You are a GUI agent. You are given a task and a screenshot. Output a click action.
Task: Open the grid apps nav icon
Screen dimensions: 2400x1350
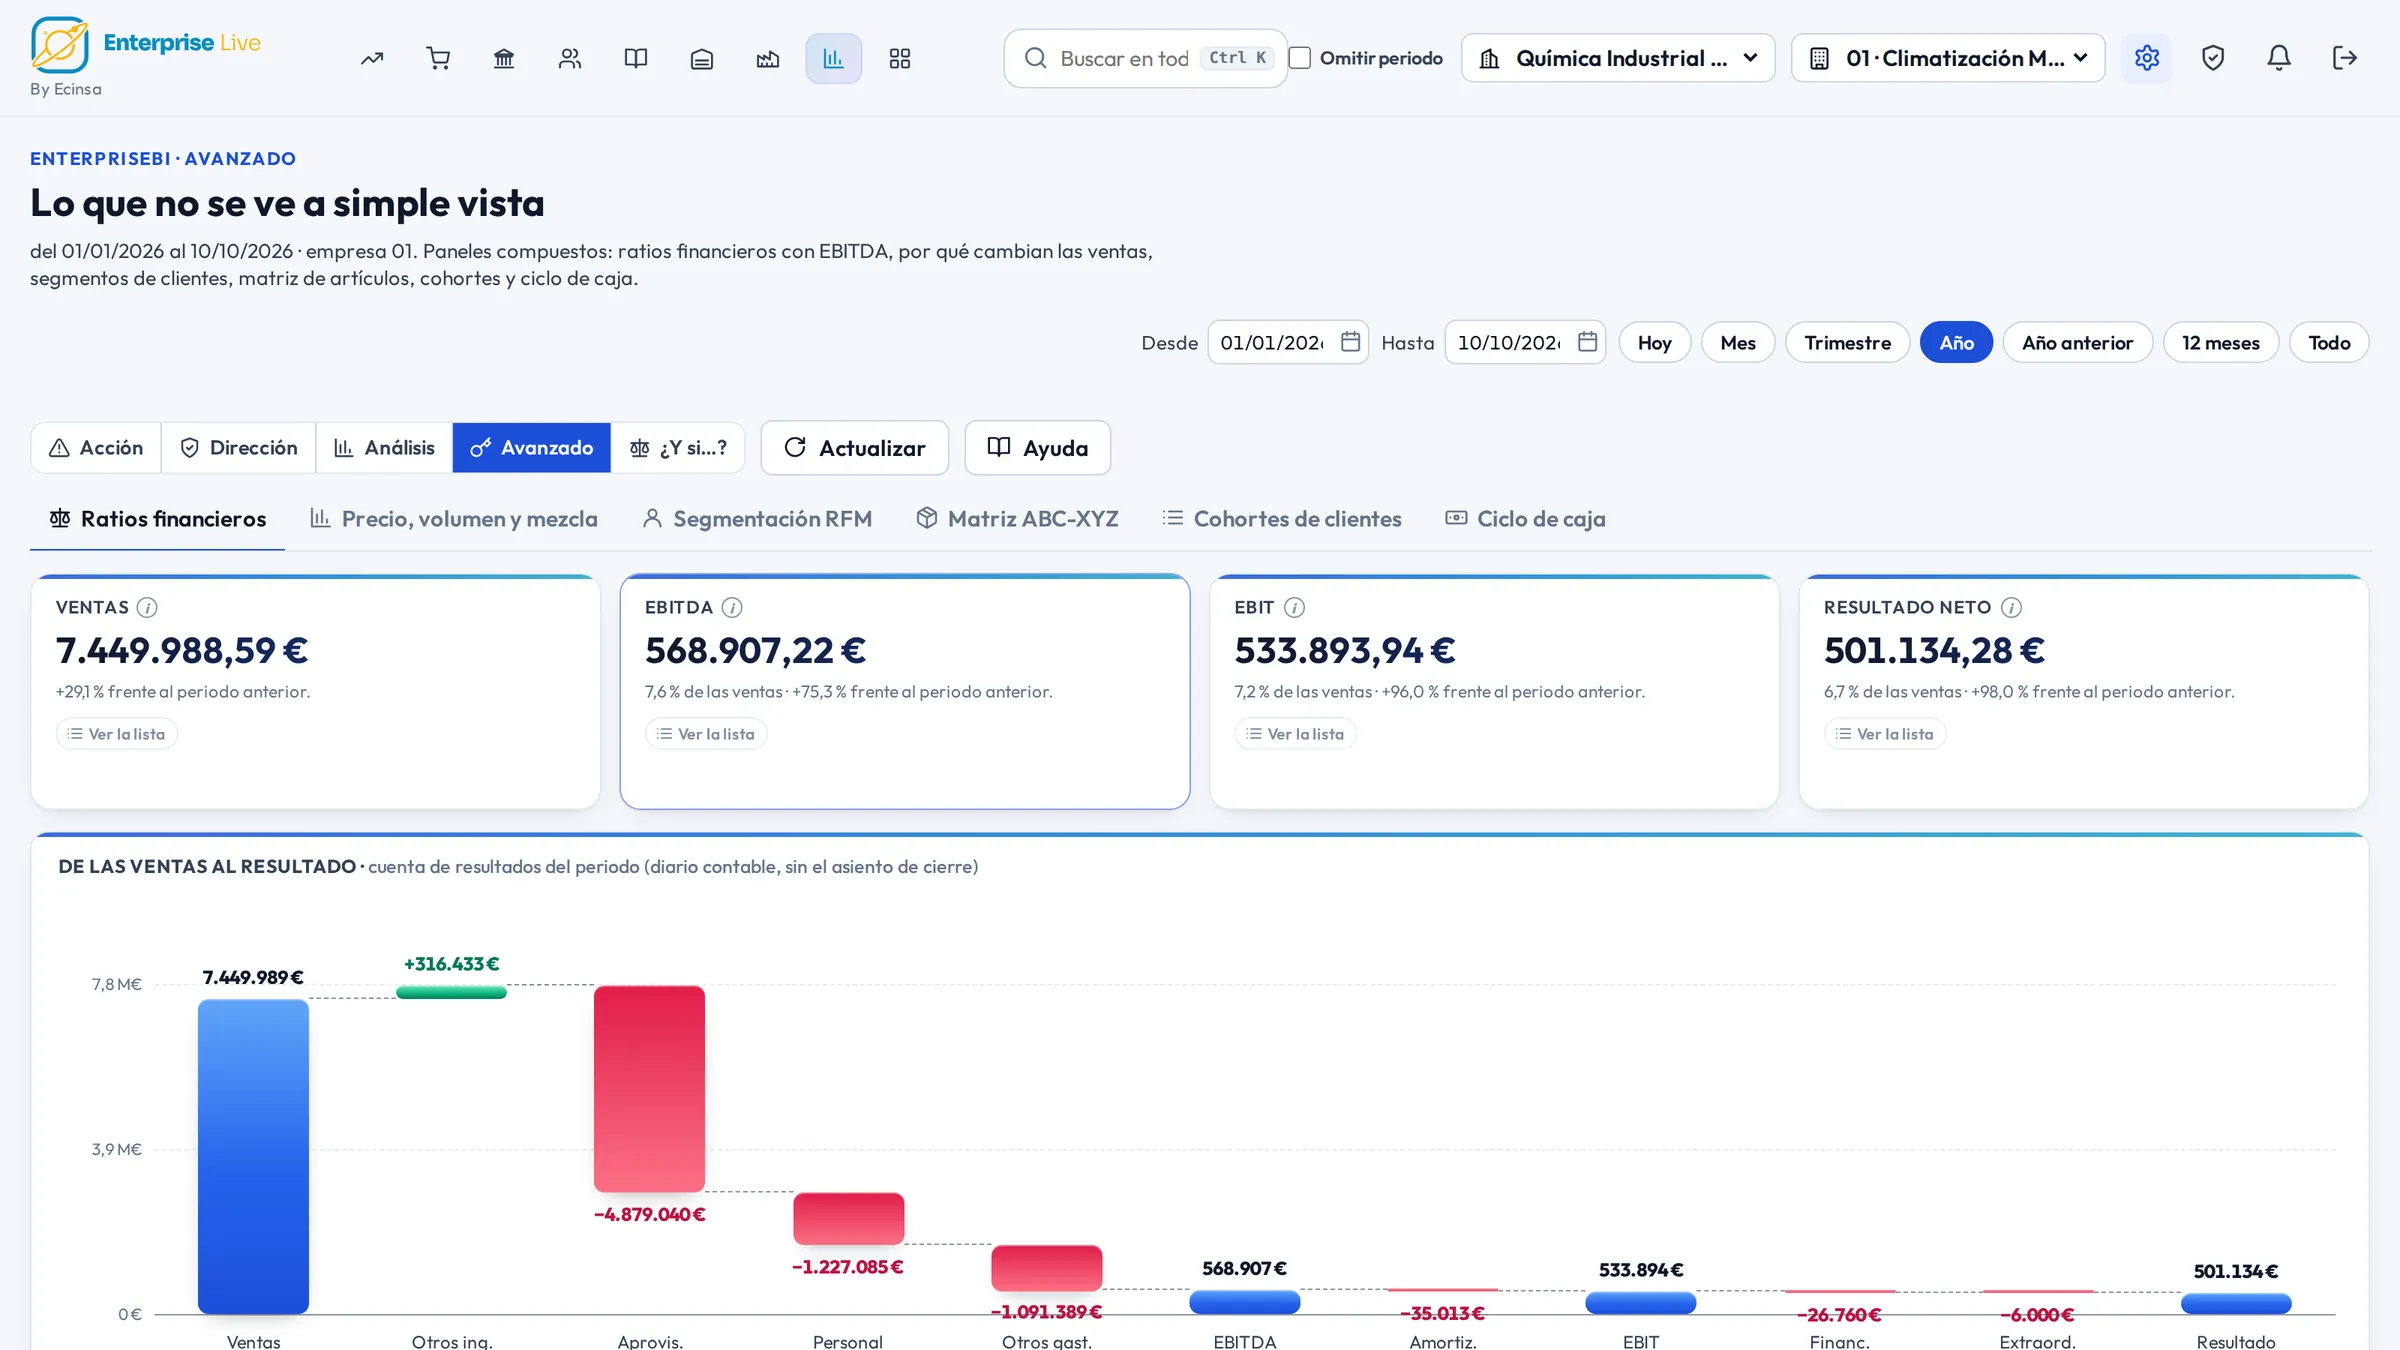click(900, 58)
